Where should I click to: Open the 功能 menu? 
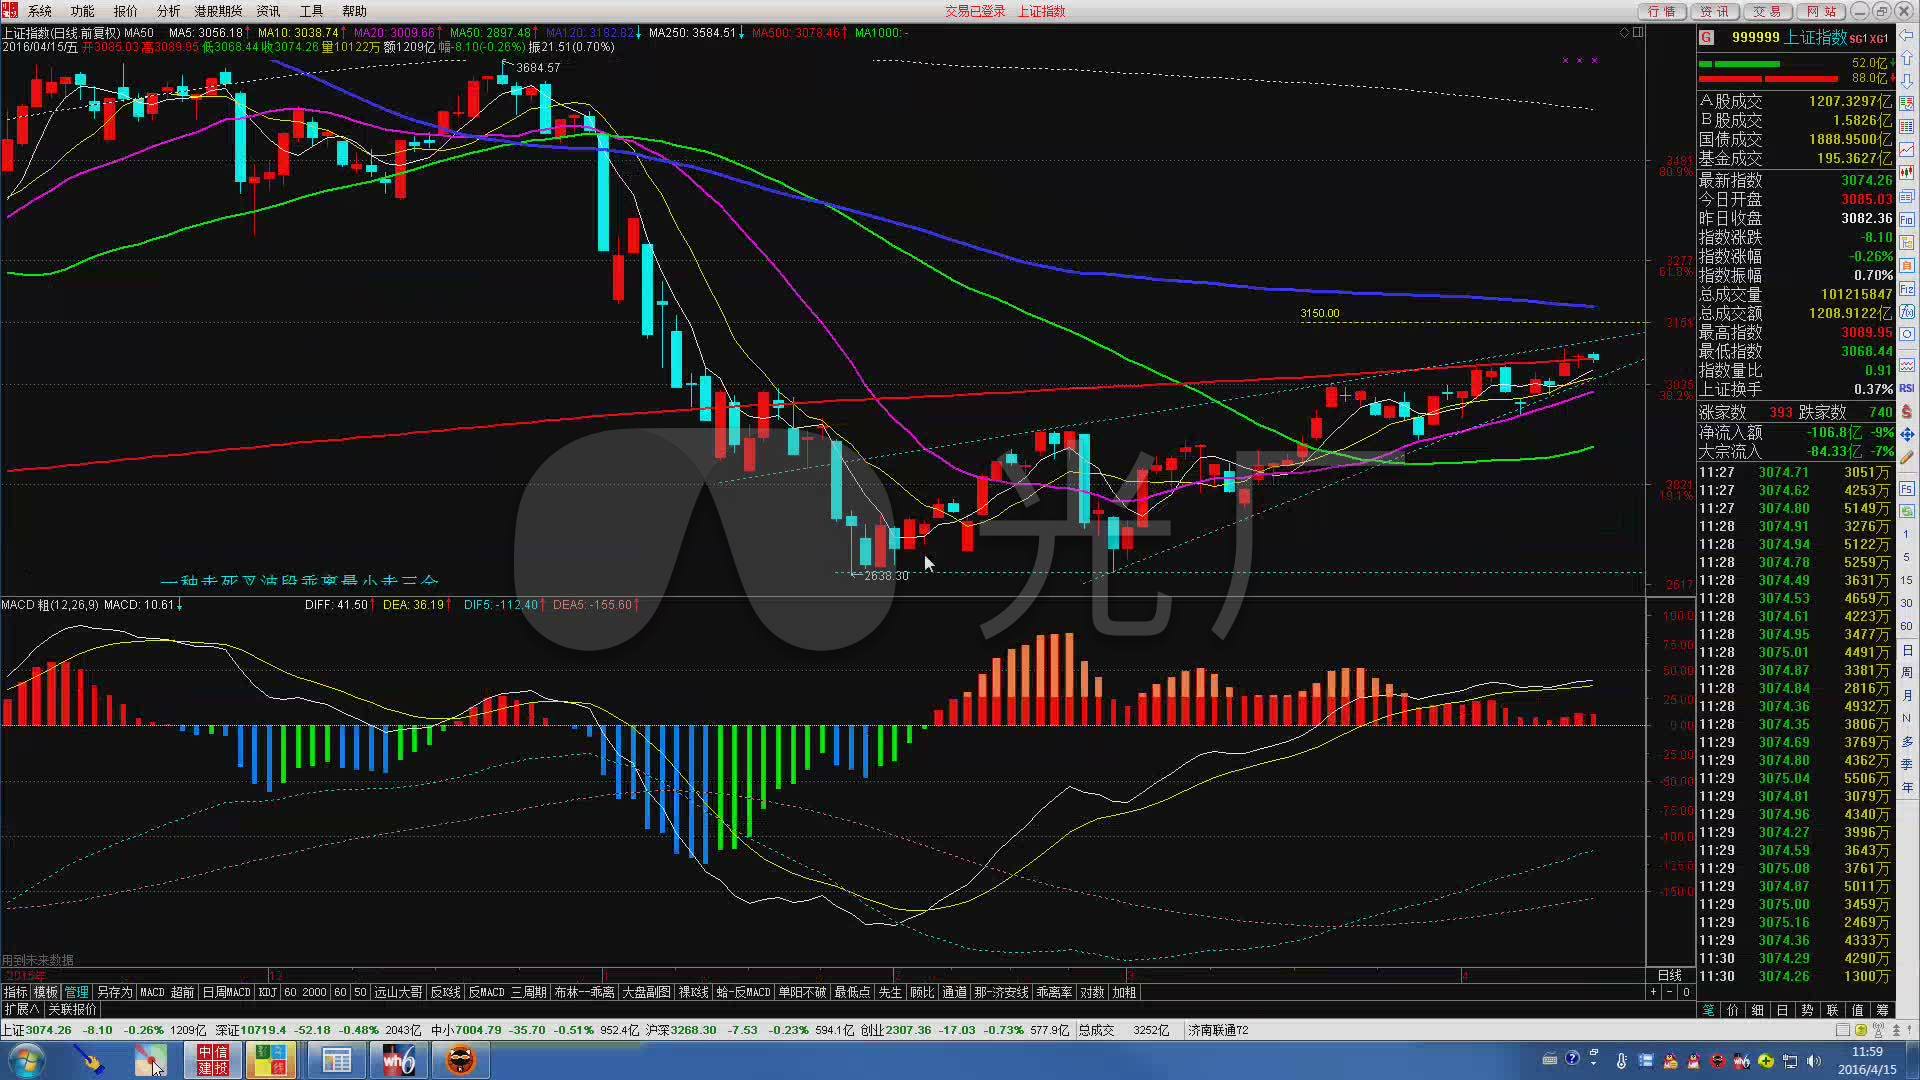pos(82,11)
